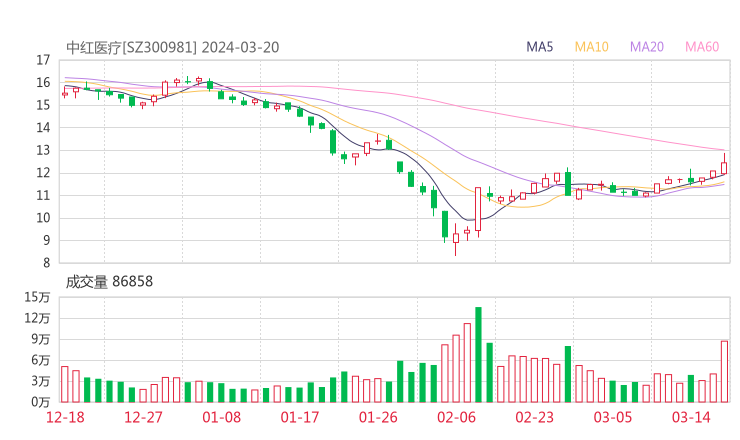The width and height of the screenshot is (740, 440).
Task: Click the MA60 legend label
Action: pos(702,47)
